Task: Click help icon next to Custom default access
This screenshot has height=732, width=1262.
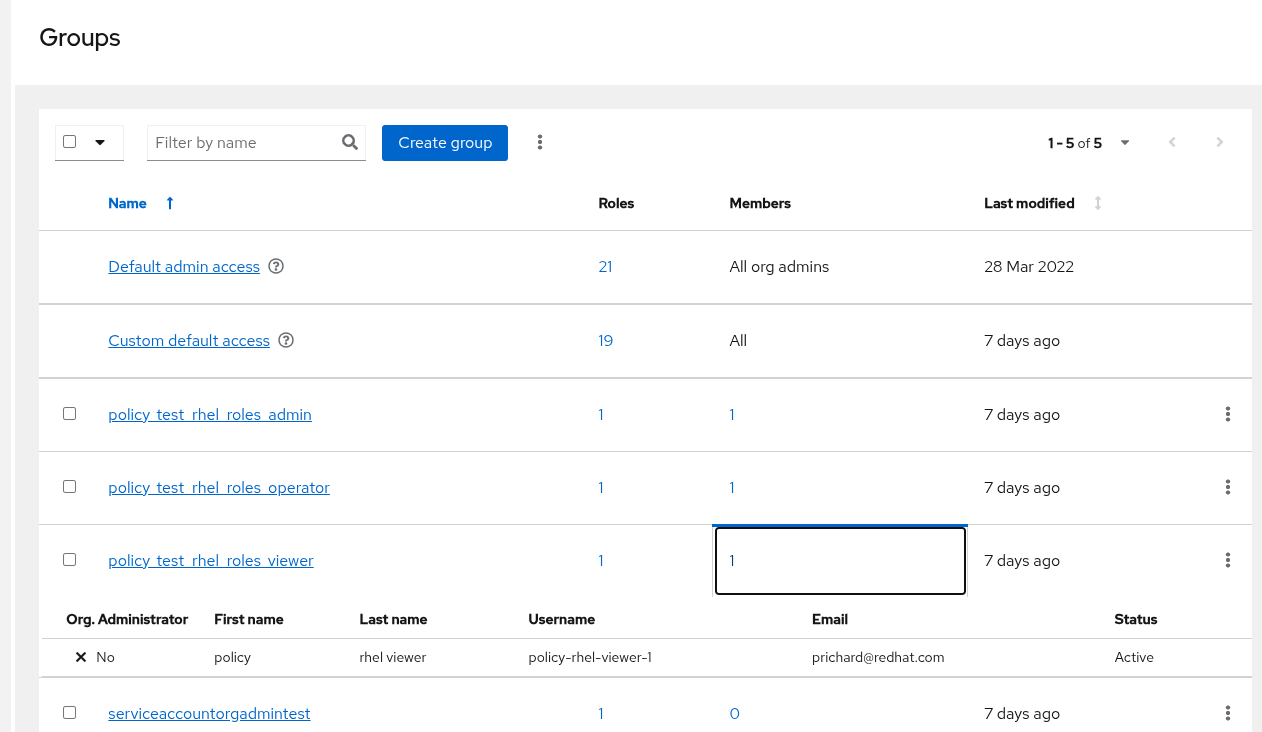Action: tap(286, 341)
